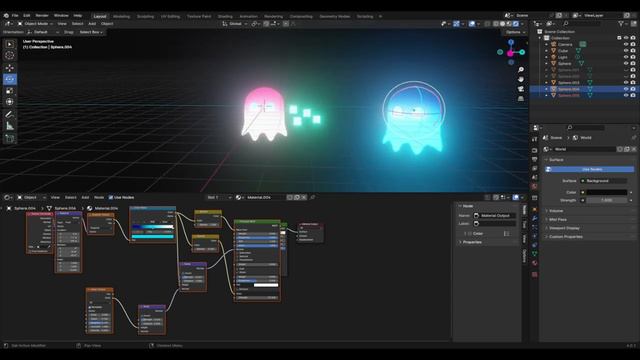640x360 pixels.
Task: Disable Sphere.005 in renders via camera icon
Action: point(633,95)
